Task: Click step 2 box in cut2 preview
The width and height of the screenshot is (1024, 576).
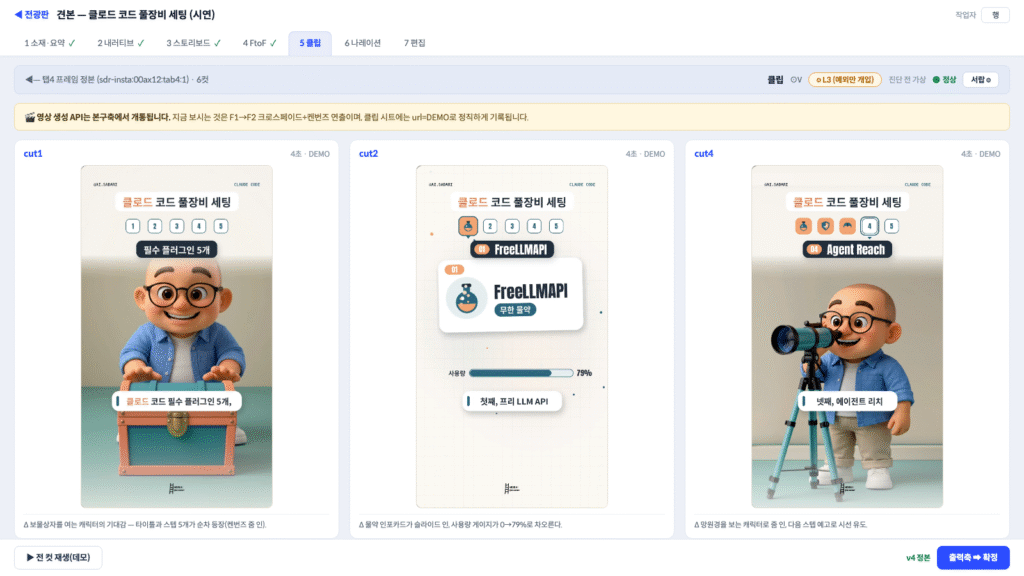Action: click(490, 226)
